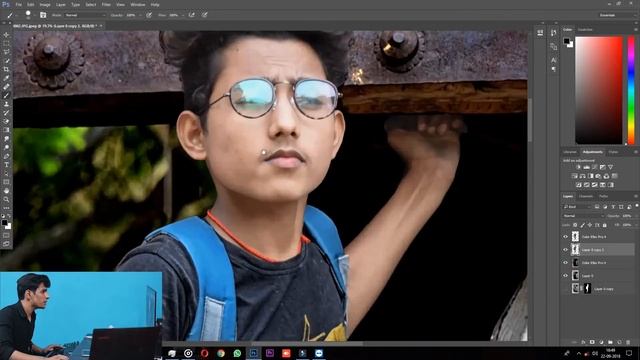Viewport: 640px width, 360px height.
Task: Select the Brush tool in toolbar
Action: tap(6, 95)
